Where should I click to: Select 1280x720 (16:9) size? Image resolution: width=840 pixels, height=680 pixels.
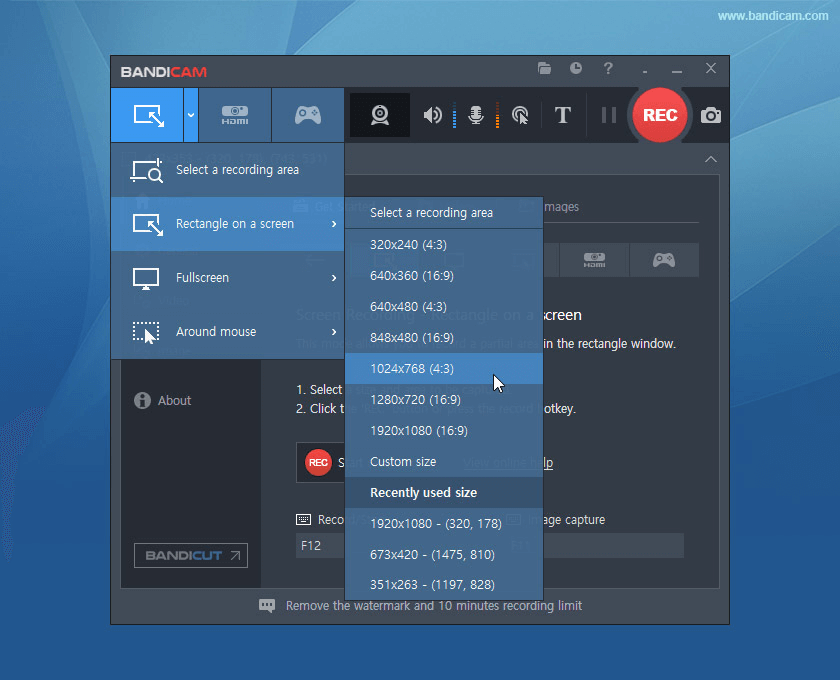tap(444, 400)
